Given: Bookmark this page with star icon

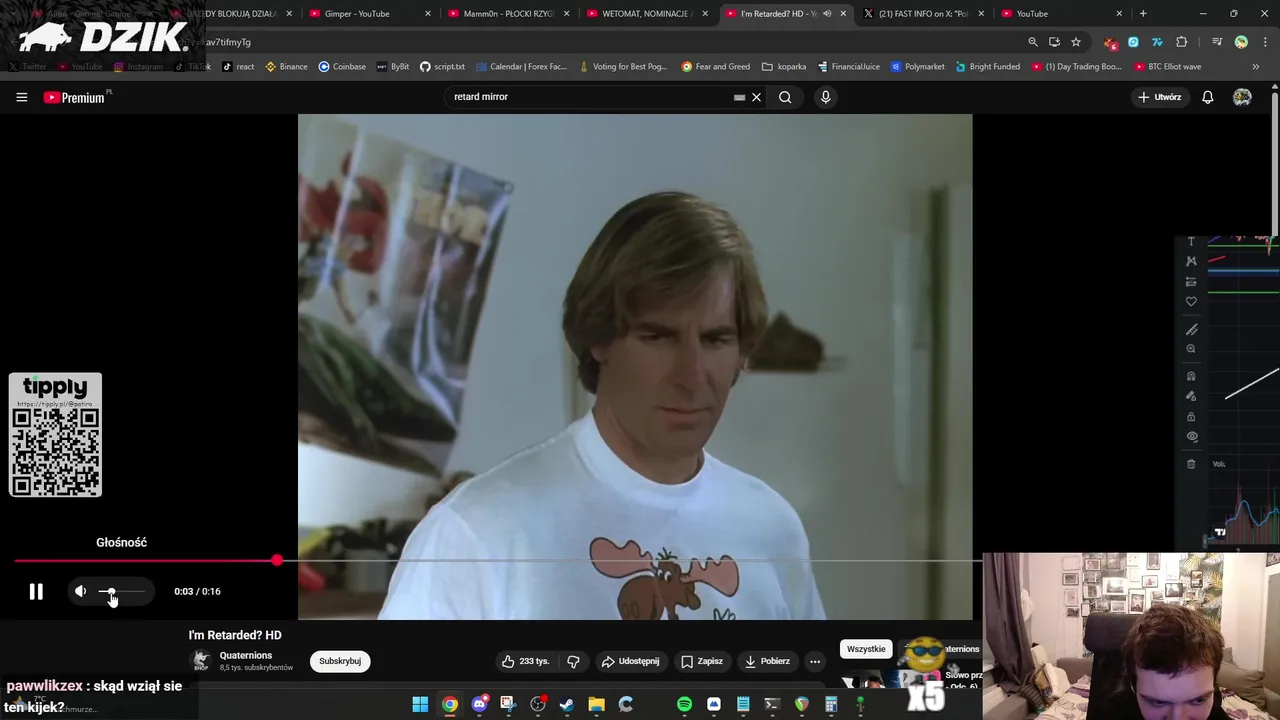Looking at the screenshot, I should [1076, 42].
